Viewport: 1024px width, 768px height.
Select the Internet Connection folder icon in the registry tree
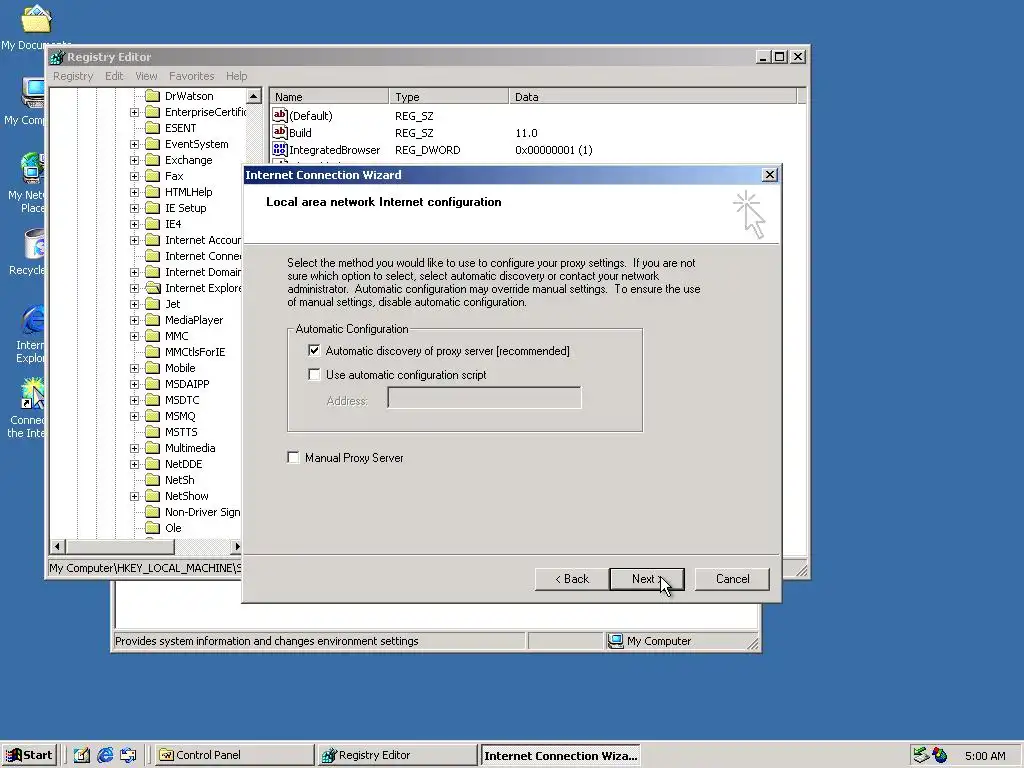[x=153, y=256]
